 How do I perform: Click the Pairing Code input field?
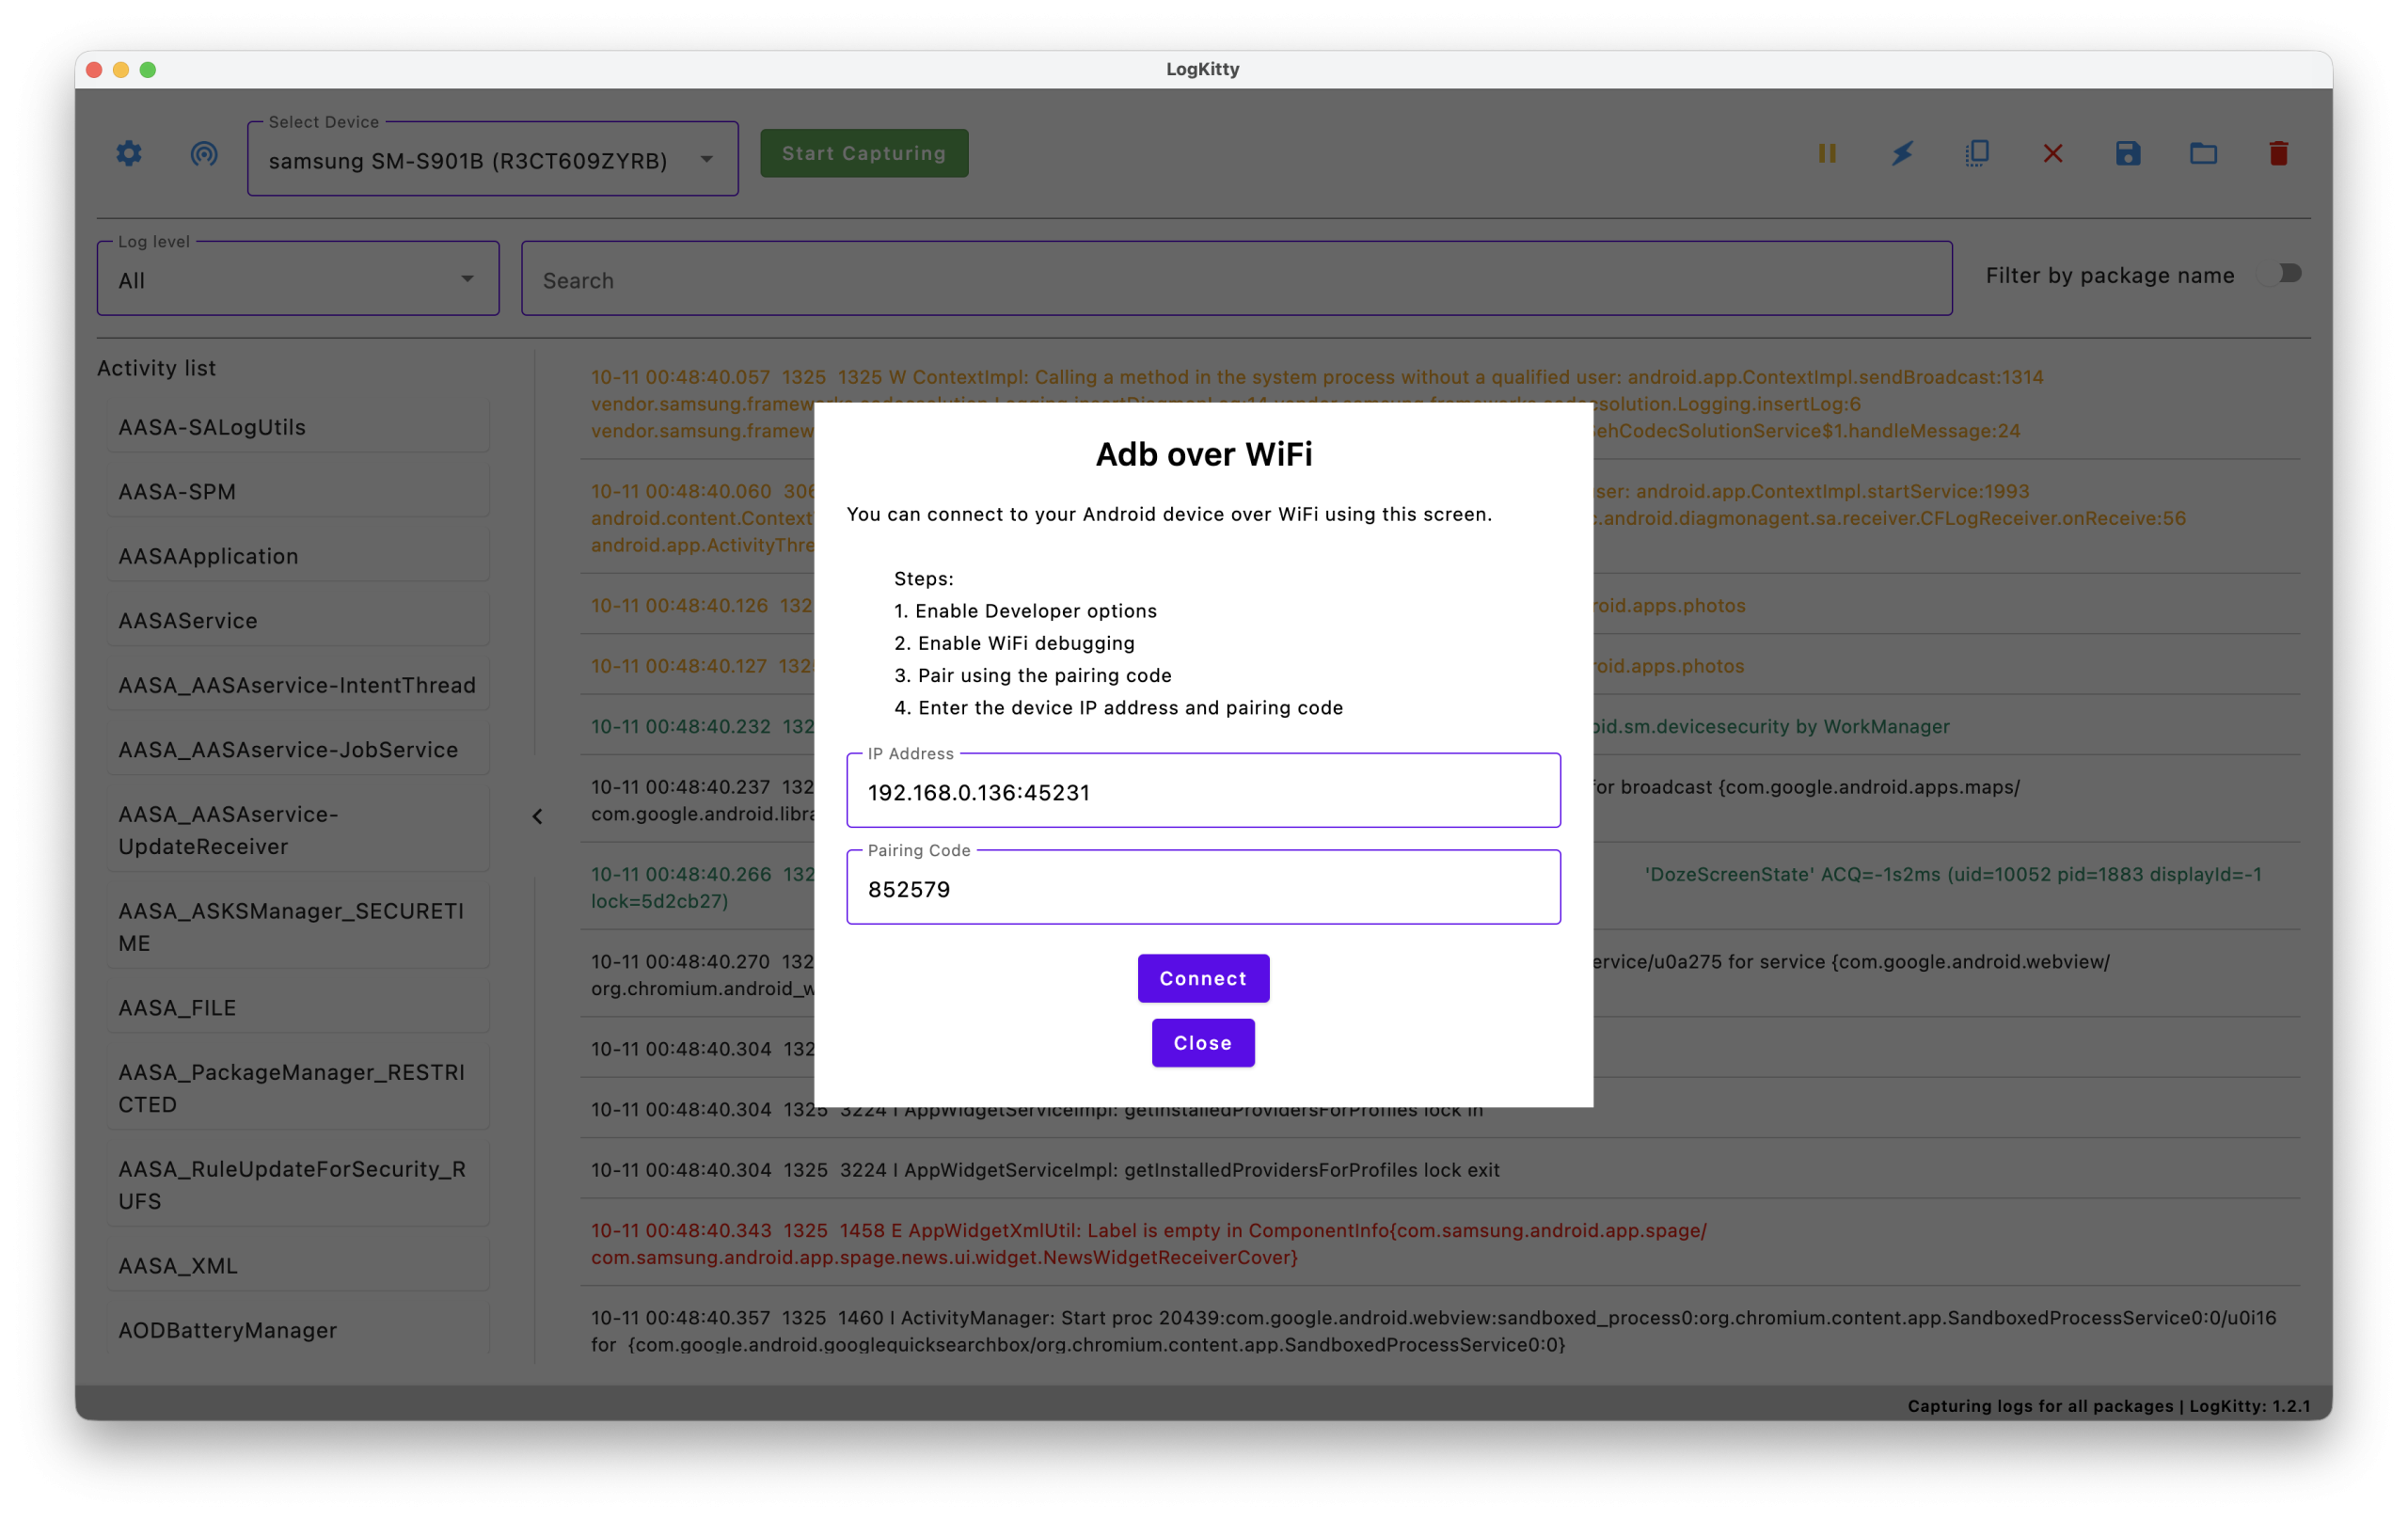tap(1203, 889)
